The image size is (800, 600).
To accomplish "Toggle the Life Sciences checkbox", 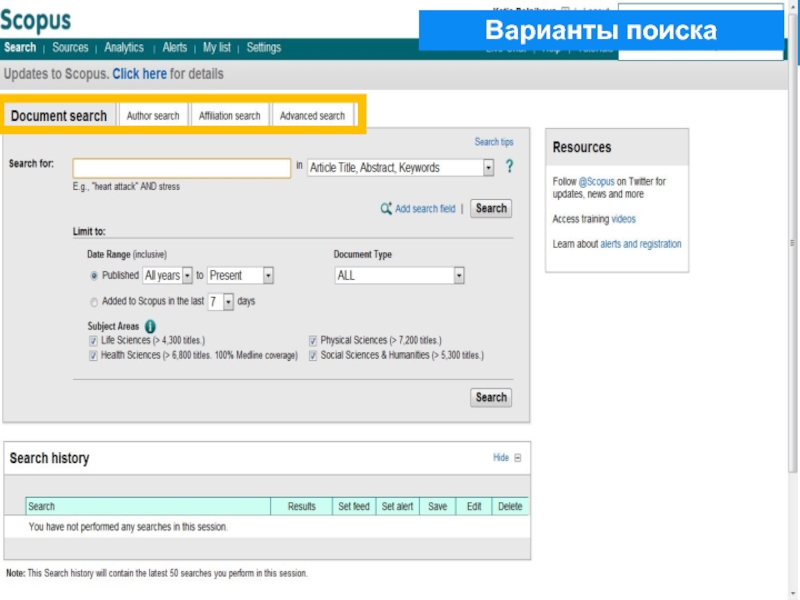I will click(93, 341).
